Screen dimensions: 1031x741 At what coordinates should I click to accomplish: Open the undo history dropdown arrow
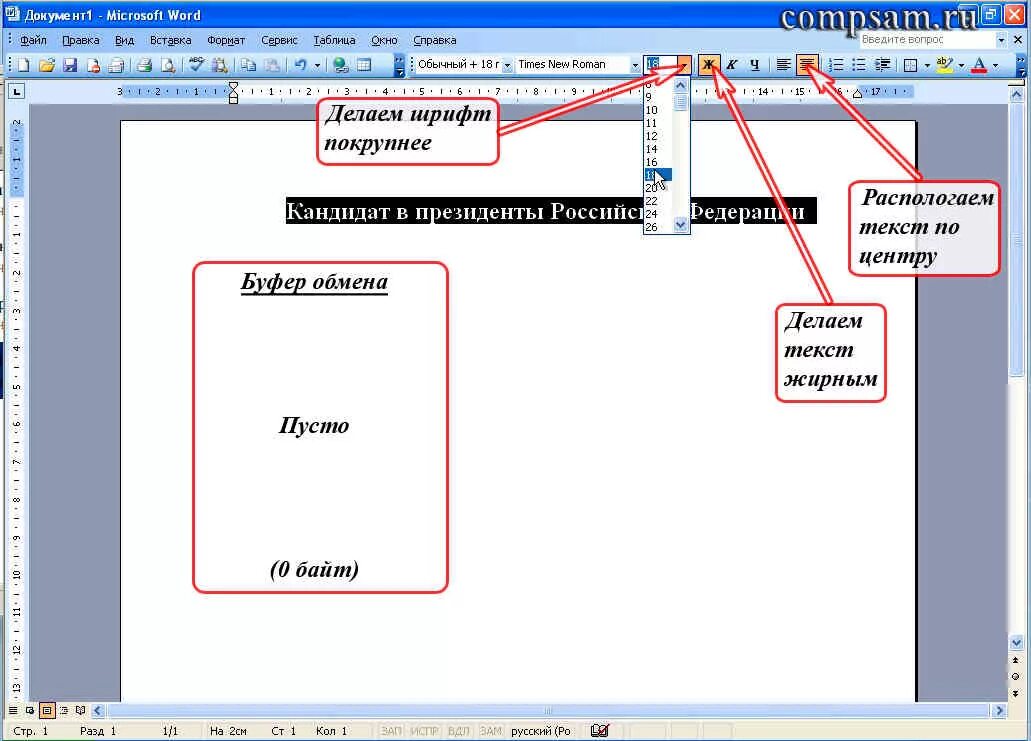317,64
